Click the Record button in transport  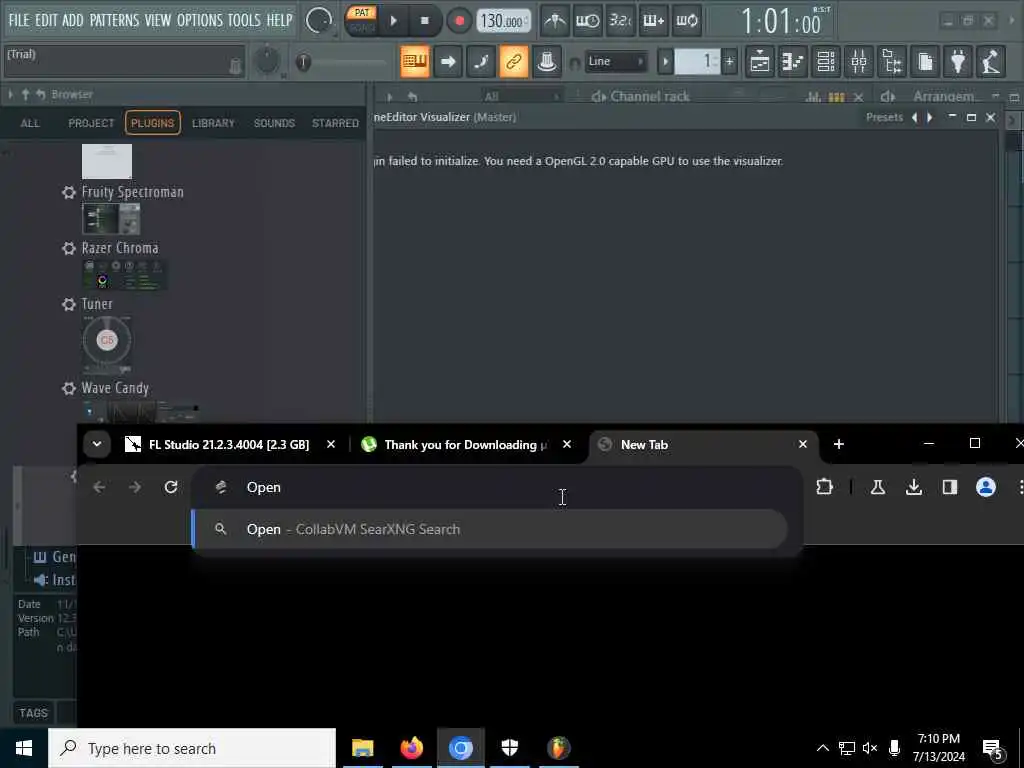[459, 21]
